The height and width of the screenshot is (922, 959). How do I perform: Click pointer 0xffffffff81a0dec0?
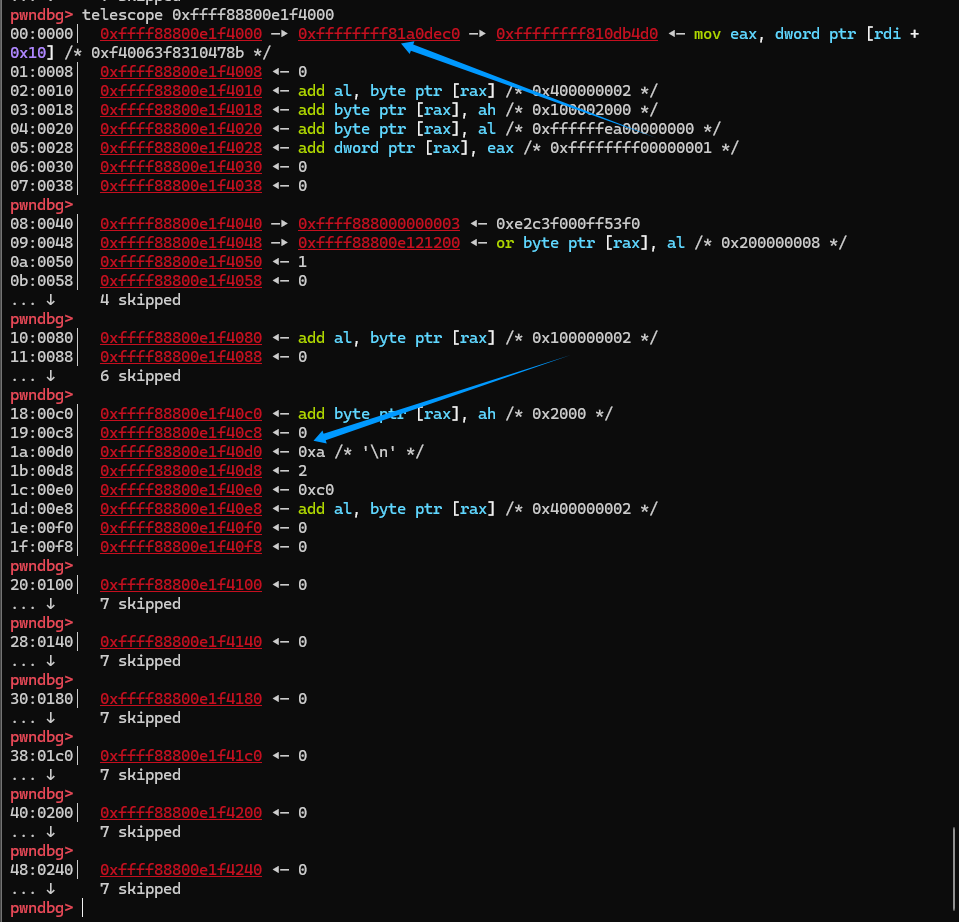(379, 34)
